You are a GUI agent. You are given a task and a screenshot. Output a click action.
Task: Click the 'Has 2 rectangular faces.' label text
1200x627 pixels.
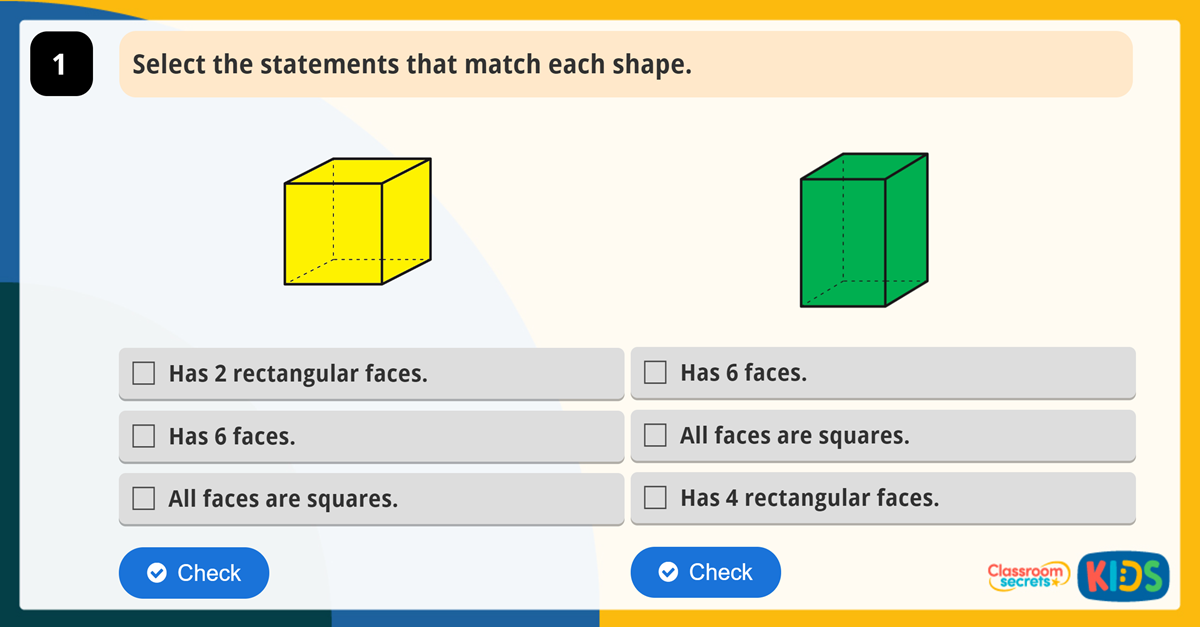(x=298, y=374)
